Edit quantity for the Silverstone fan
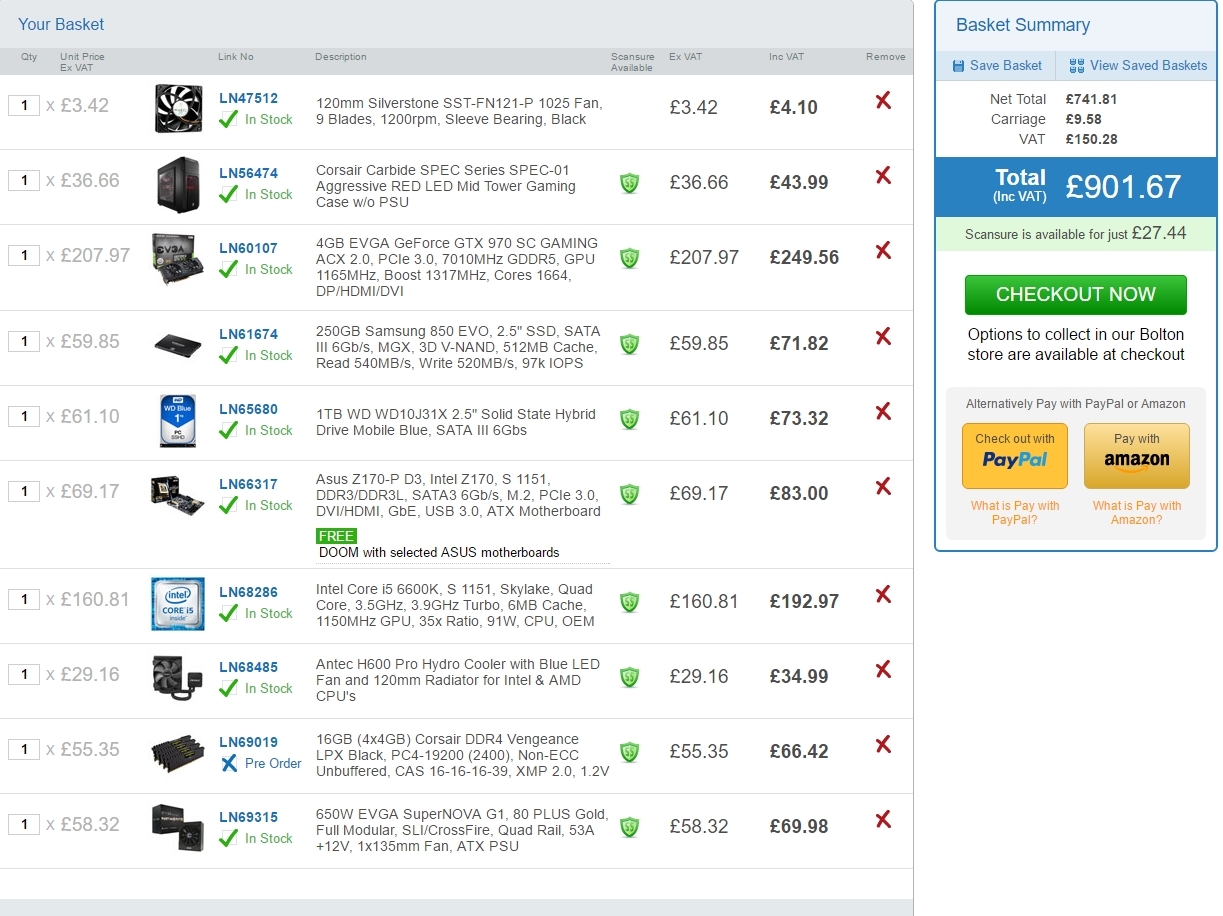This screenshot has width=1223, height=916. point(24,105)
